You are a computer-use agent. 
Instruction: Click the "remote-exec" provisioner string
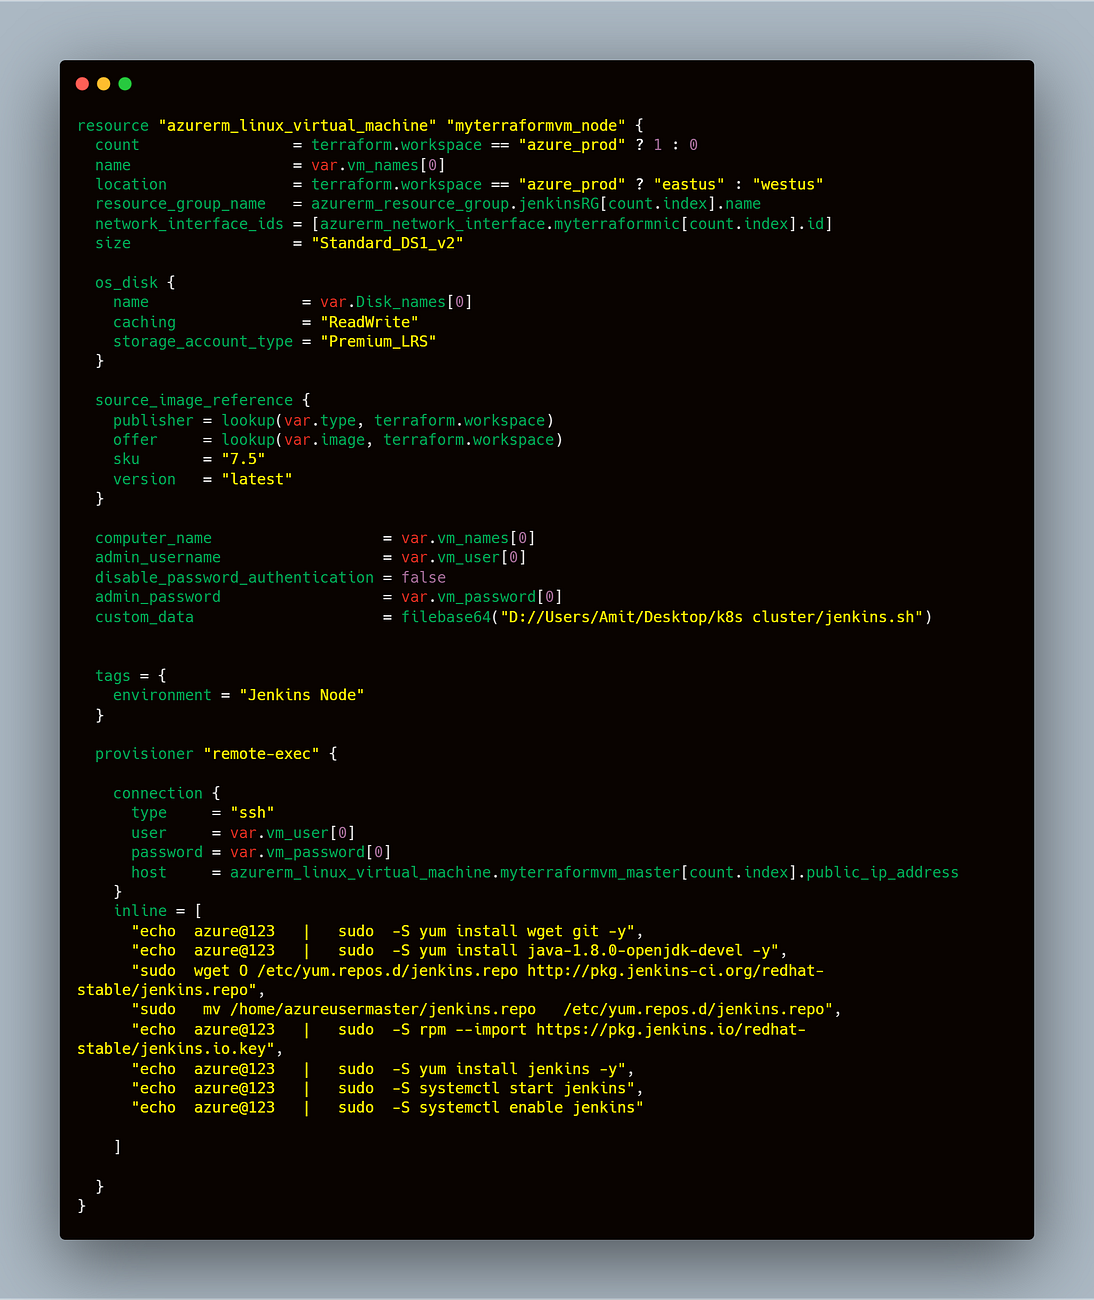(x=261, y=755)
